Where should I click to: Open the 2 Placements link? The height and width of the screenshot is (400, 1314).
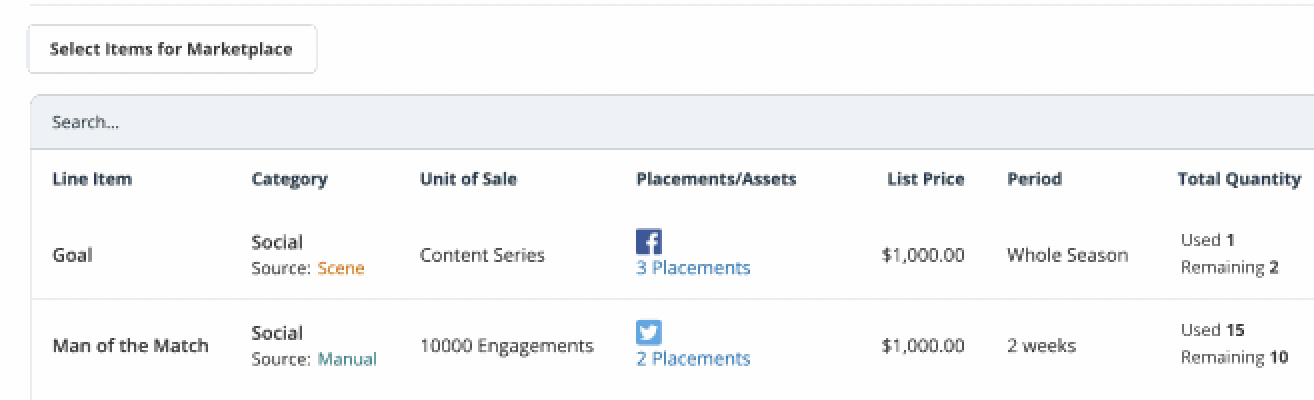tap(693, 359)
